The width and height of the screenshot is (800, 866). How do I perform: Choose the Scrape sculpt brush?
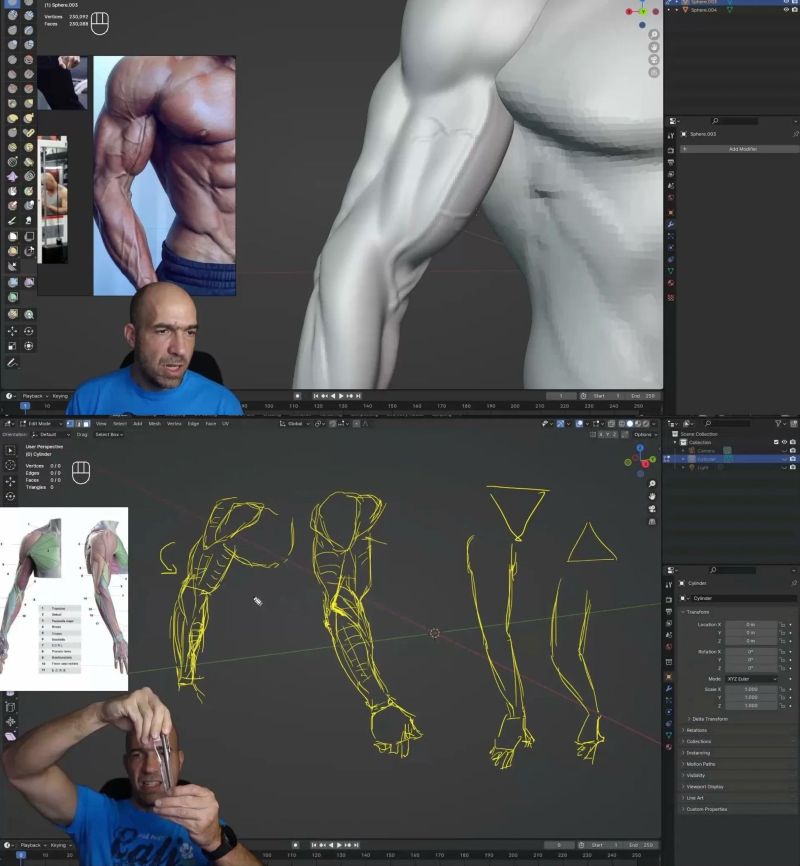coord(12,88)
